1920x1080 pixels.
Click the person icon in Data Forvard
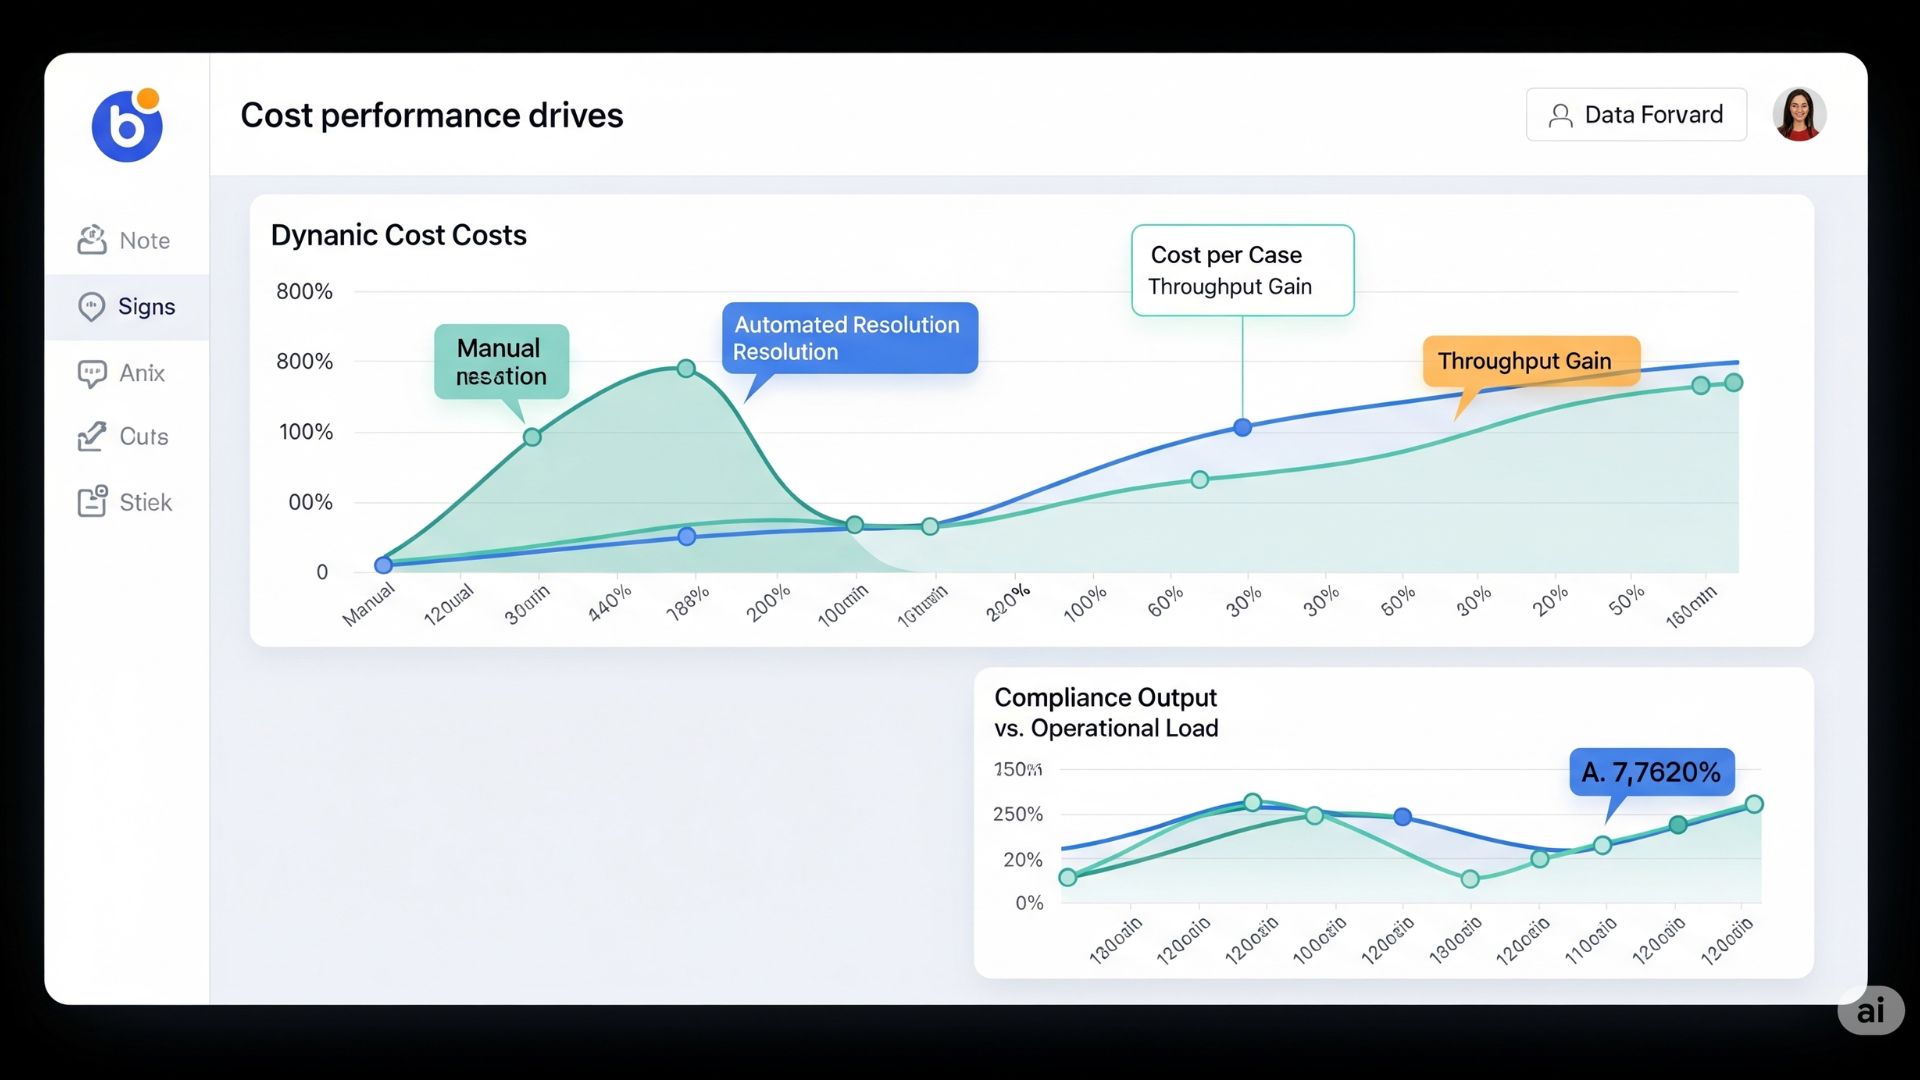point(1560,116)
